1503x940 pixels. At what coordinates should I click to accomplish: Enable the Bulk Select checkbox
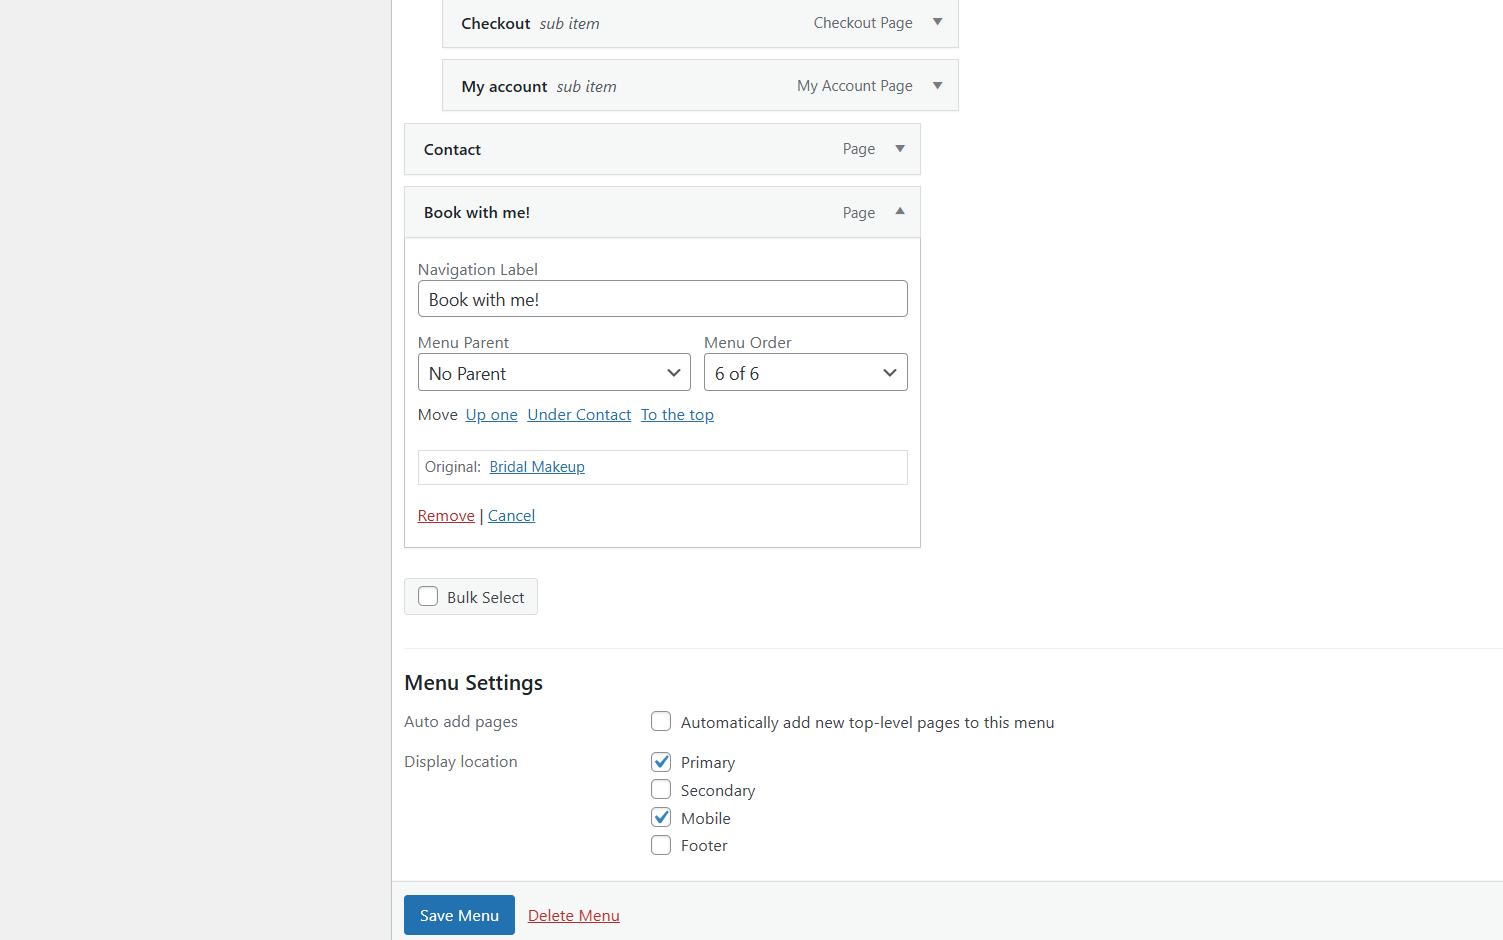coord(429,597)
